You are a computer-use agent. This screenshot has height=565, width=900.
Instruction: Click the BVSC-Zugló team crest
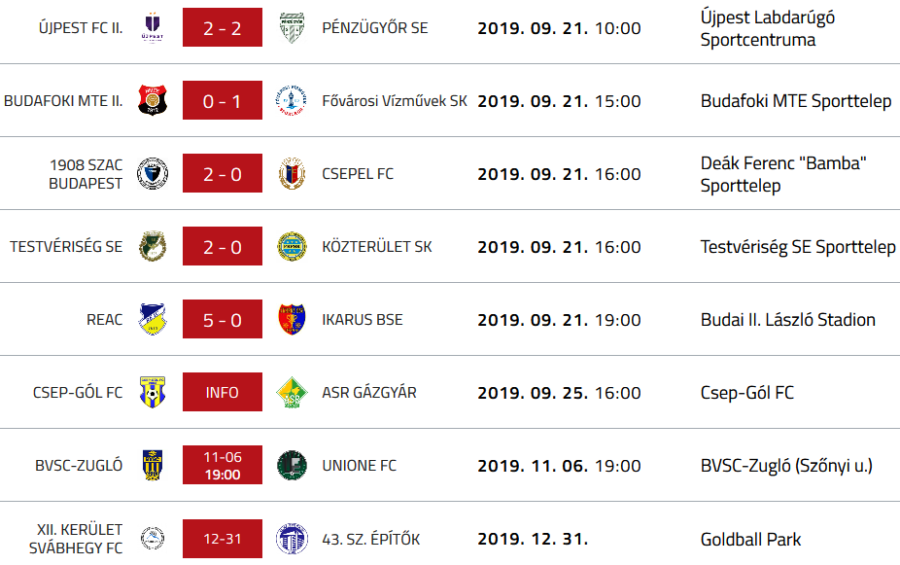(x=152, y=466)
